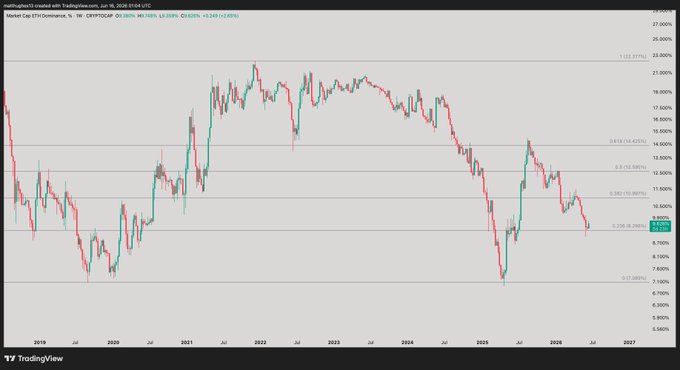This screenshot has width=680, height=370.
Task: Click the 2022 label on time axis
Action: pyautogui.click(x=260, y=342)
